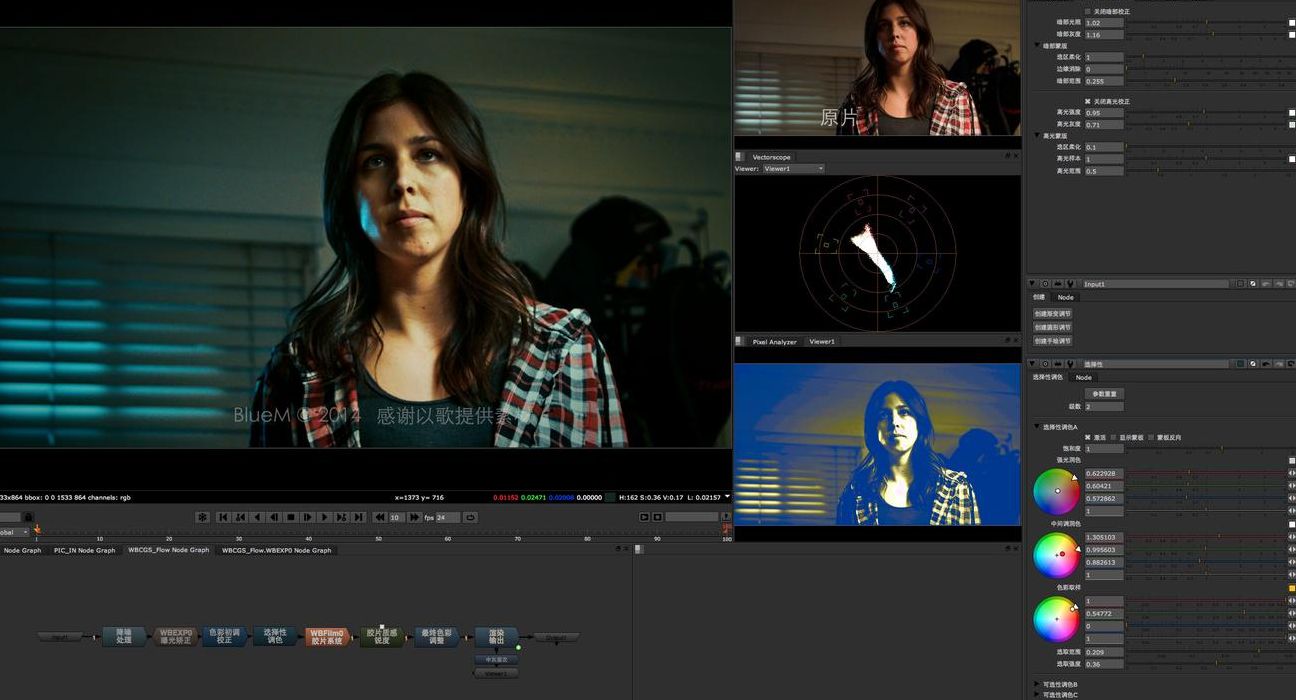Collapse the 高光蒙版 section
The height and width of the screenshot is (700, 1296).
pos(1037,136)
